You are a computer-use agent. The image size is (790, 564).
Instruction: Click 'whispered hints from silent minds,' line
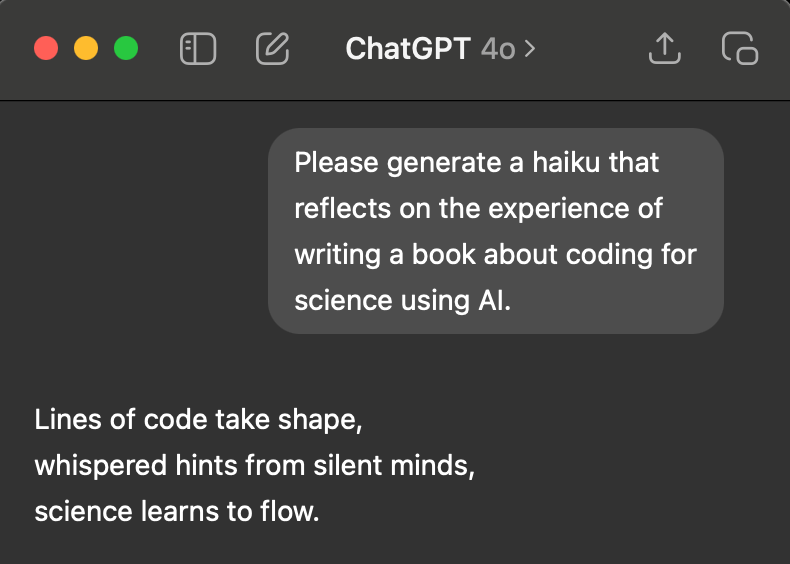(254, 465)
